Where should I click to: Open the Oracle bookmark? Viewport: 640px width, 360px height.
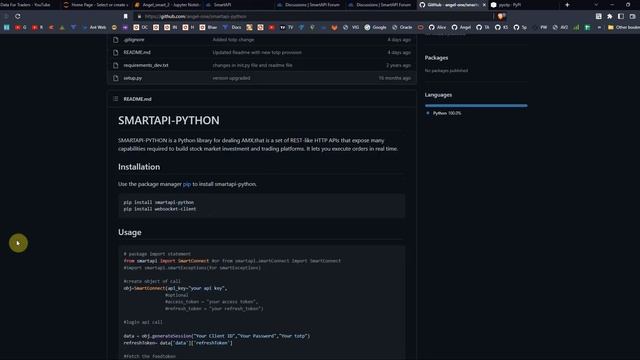[402, 27]
